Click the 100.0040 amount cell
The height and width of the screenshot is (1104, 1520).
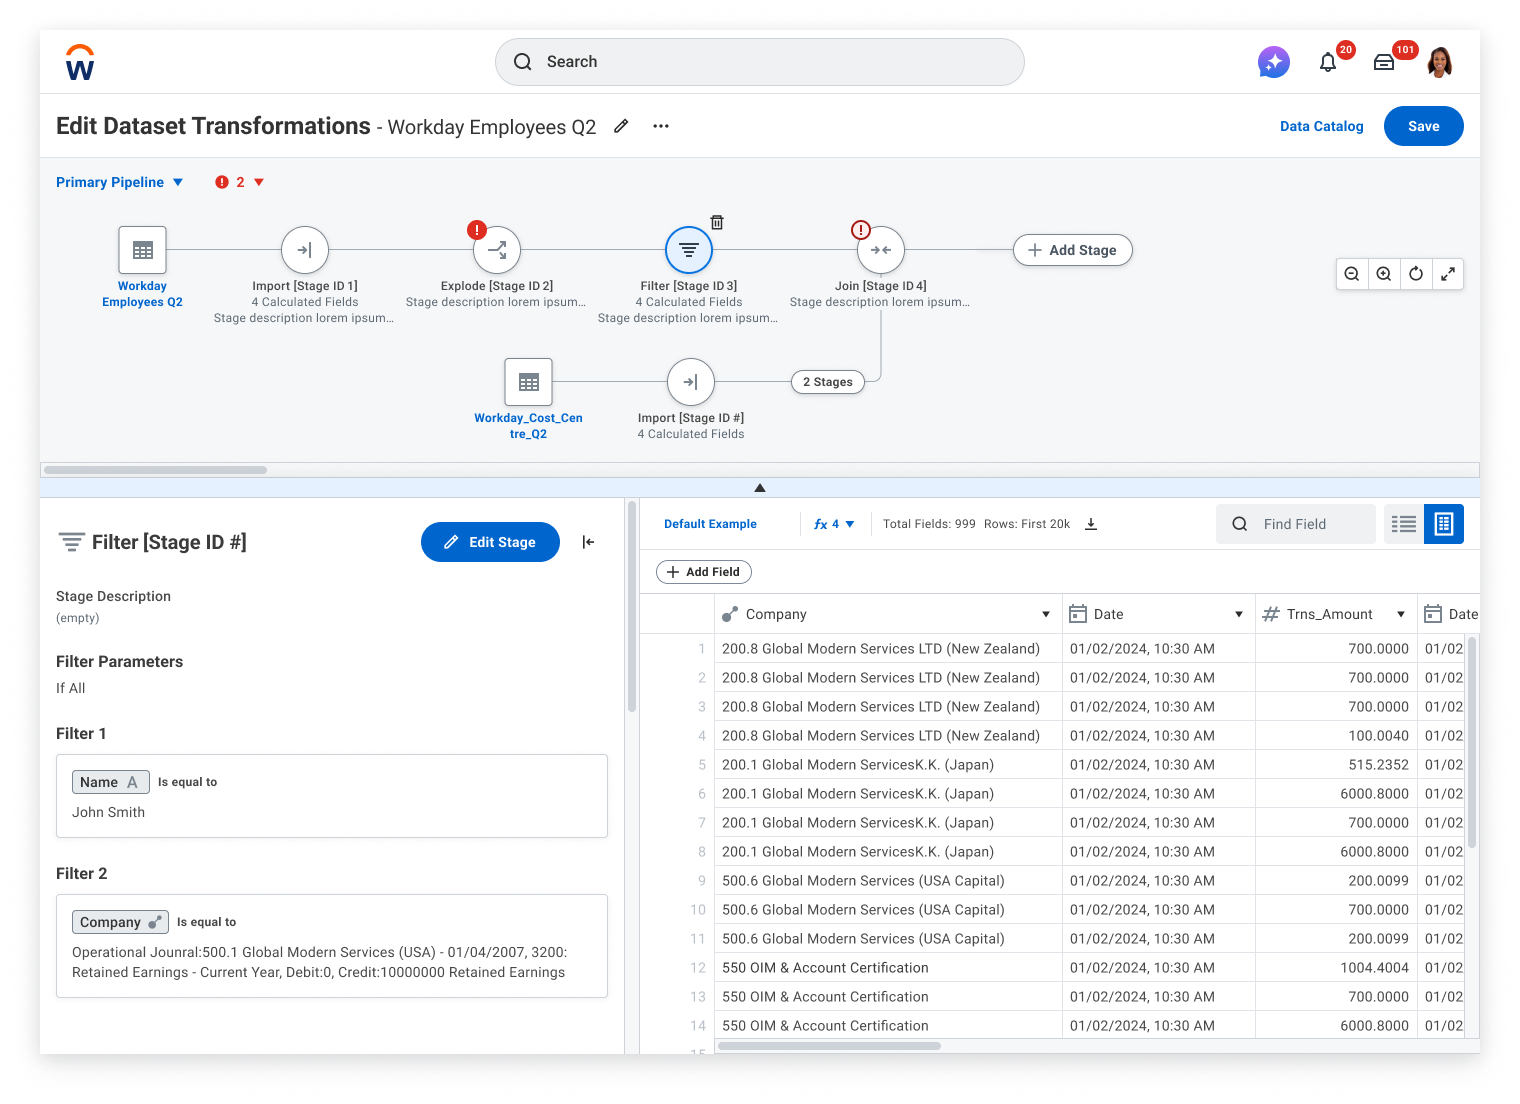pos(1336,735)
